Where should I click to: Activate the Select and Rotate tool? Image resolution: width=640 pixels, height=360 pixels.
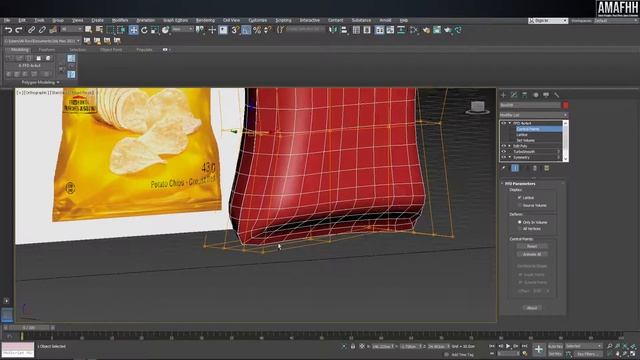pos(144,30)
